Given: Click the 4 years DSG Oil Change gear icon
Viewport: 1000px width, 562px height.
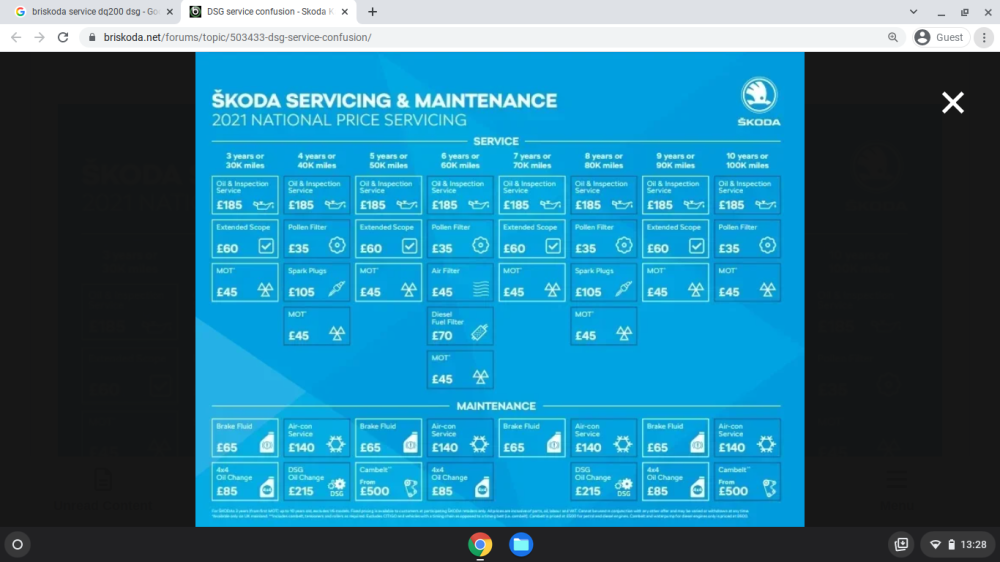Looking at the screenshot, I should [337, 488].
